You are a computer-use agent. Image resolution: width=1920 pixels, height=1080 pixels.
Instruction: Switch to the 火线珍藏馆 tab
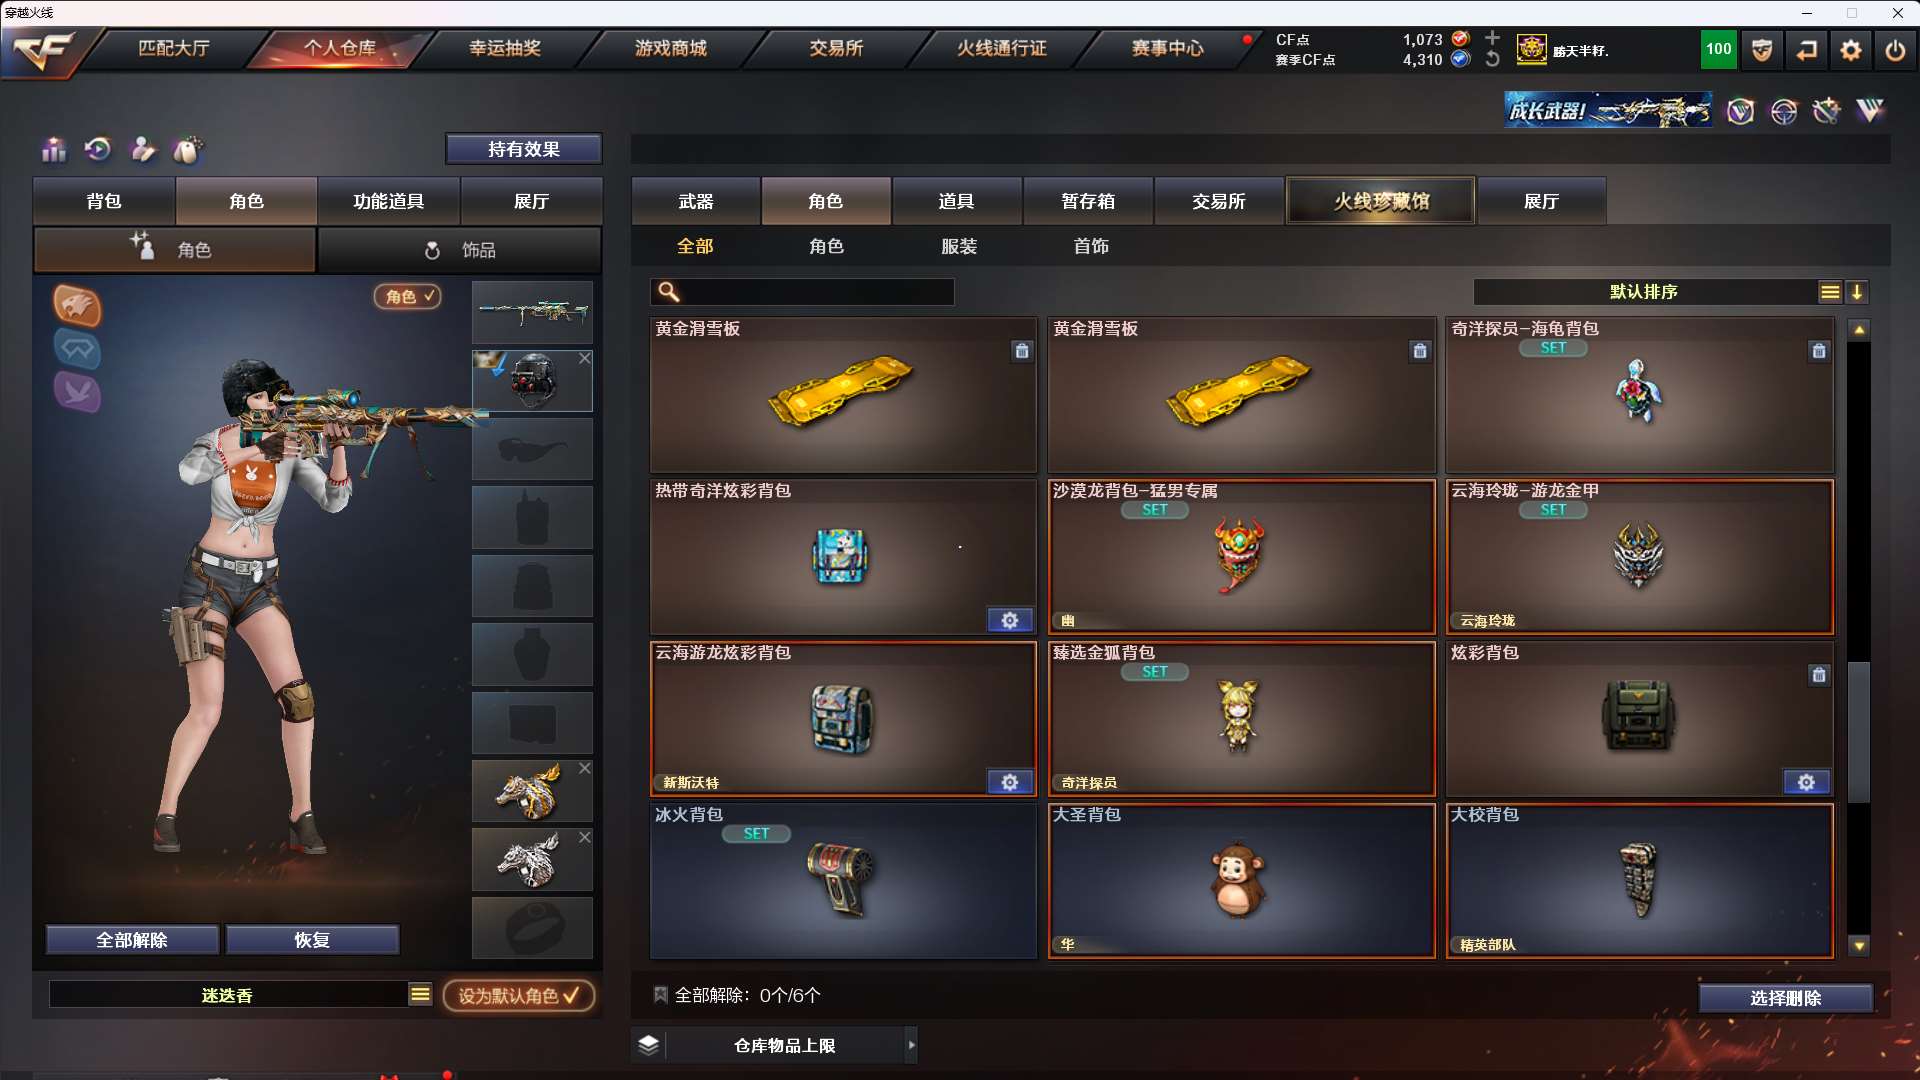(1381, 201)
